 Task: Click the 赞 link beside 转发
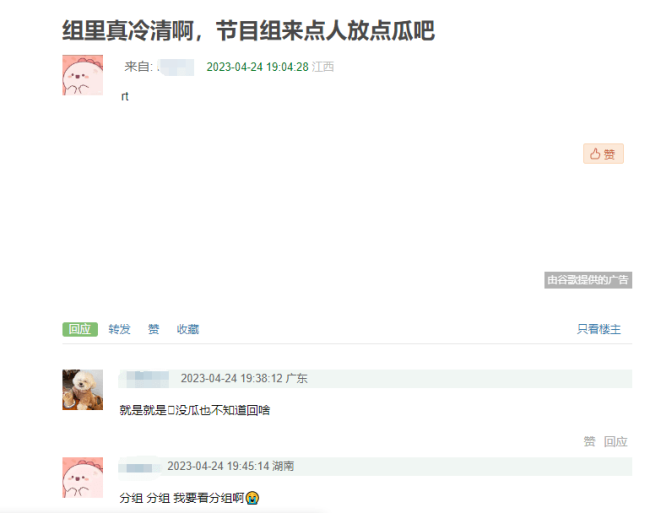[153, 329]
